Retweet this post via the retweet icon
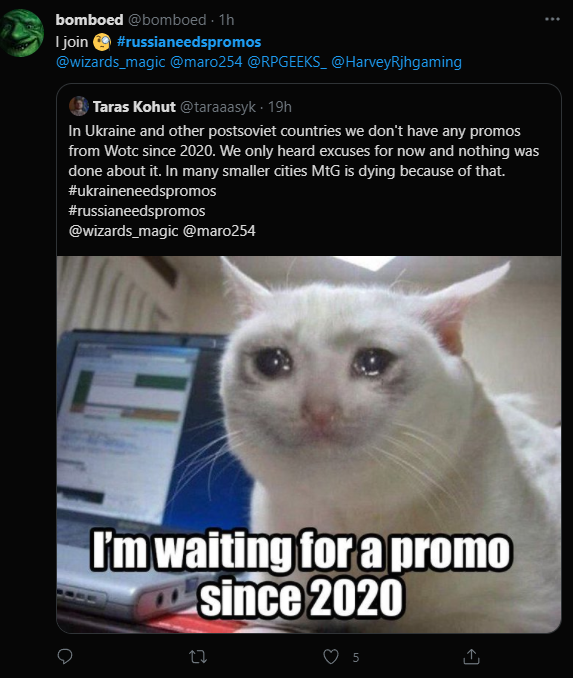Viewport: 573px width, 678px height. click(198, 657)
